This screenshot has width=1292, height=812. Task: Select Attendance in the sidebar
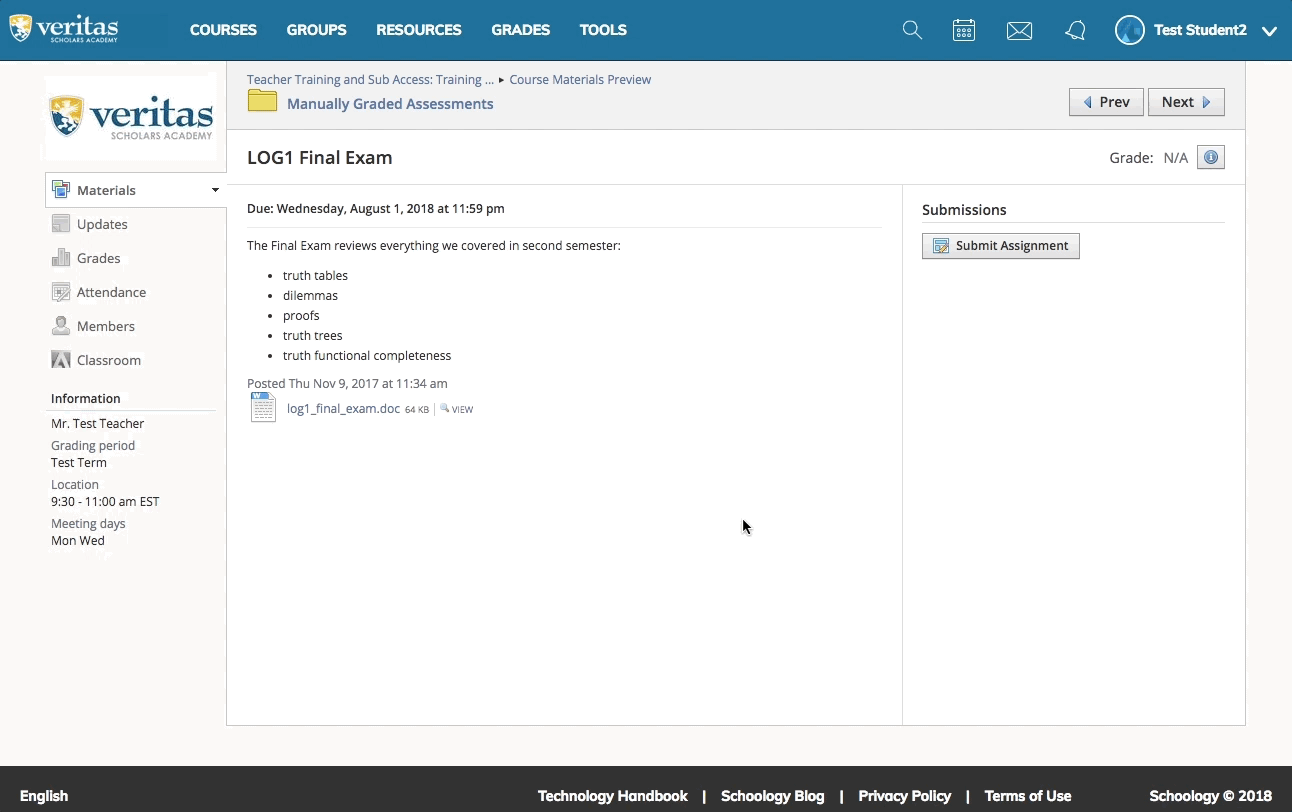point(111,292)
